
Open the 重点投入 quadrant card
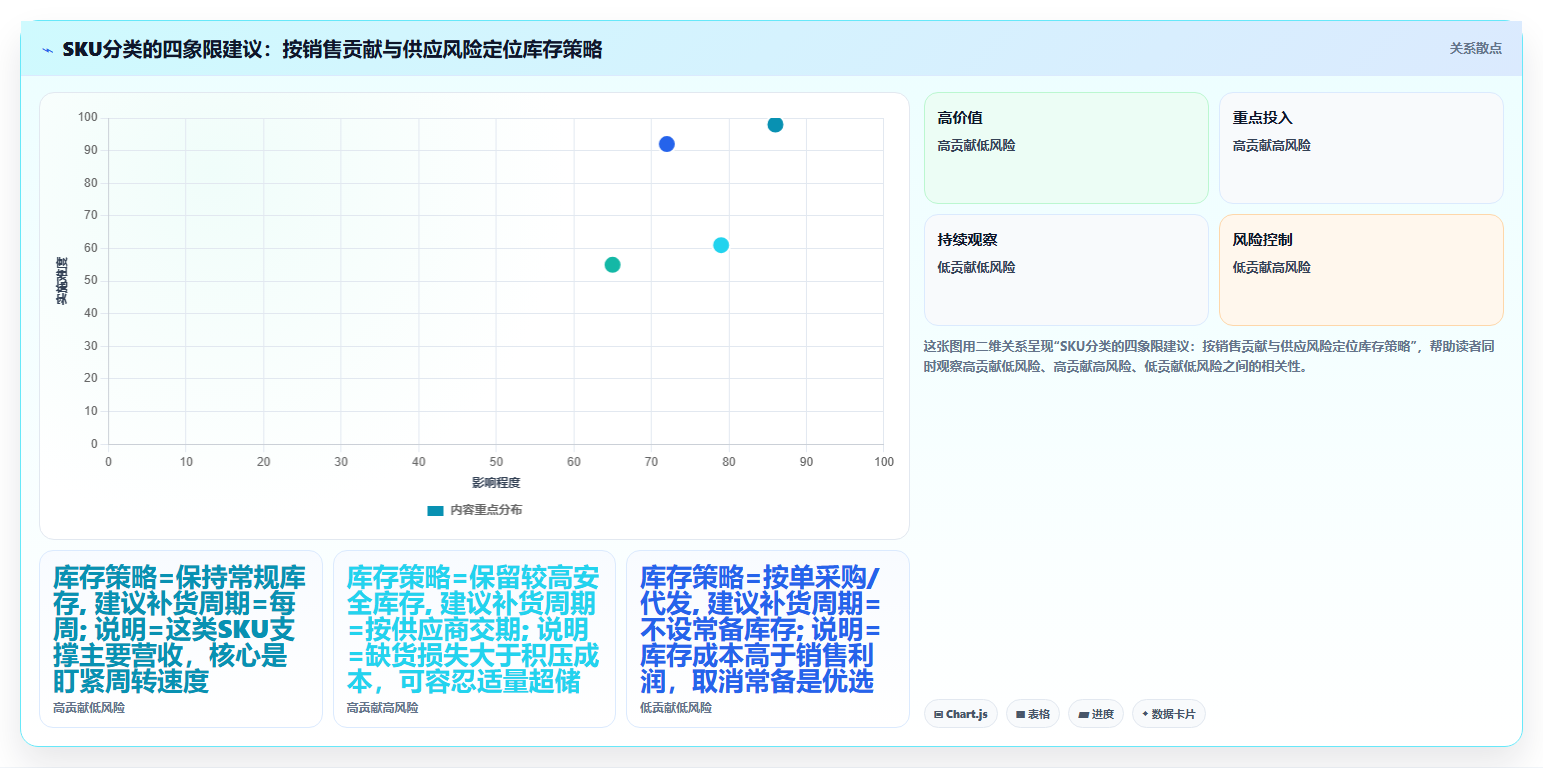coord(1361,148)
